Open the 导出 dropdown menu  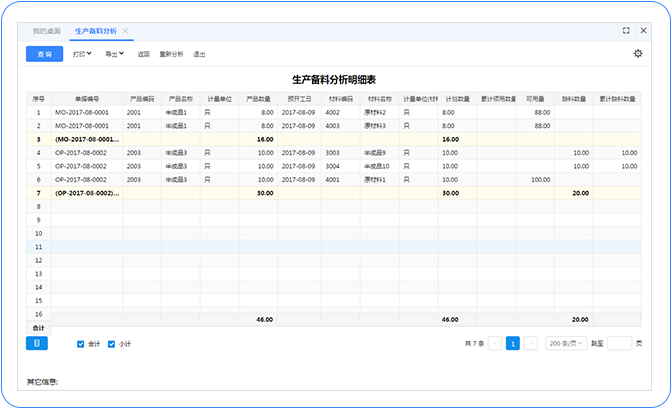coord(115,54)
